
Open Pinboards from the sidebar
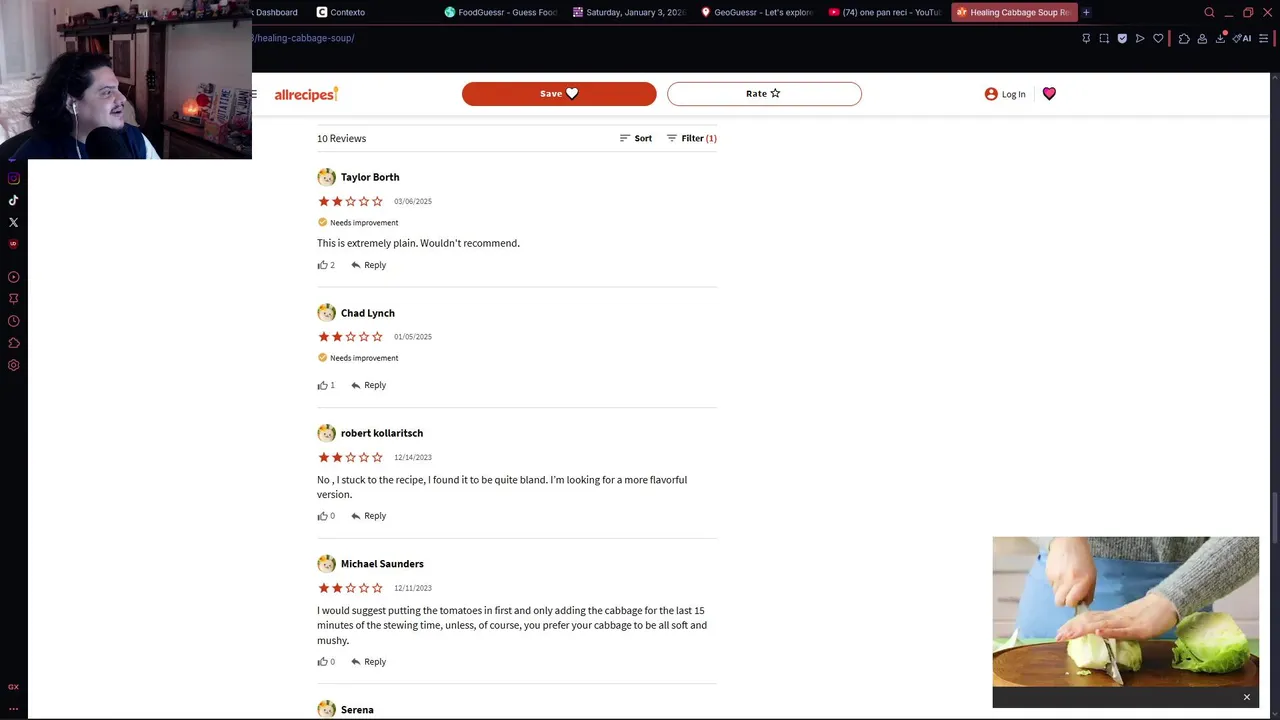[13, 298]
